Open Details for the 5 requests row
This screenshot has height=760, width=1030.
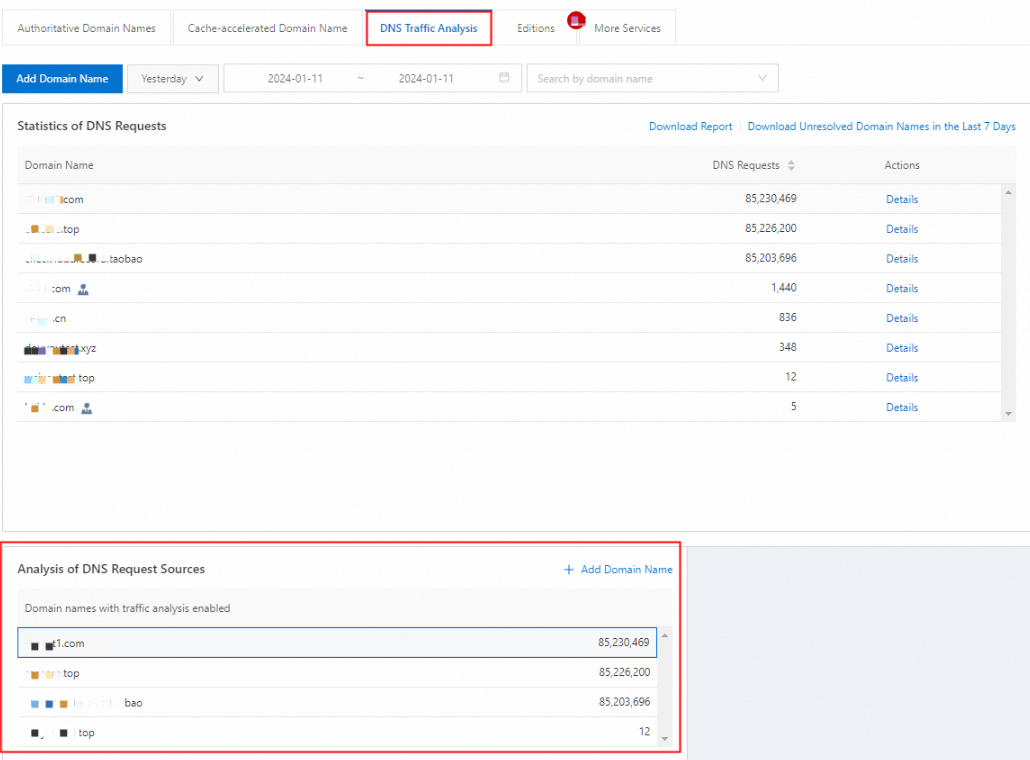pos(902,407)
